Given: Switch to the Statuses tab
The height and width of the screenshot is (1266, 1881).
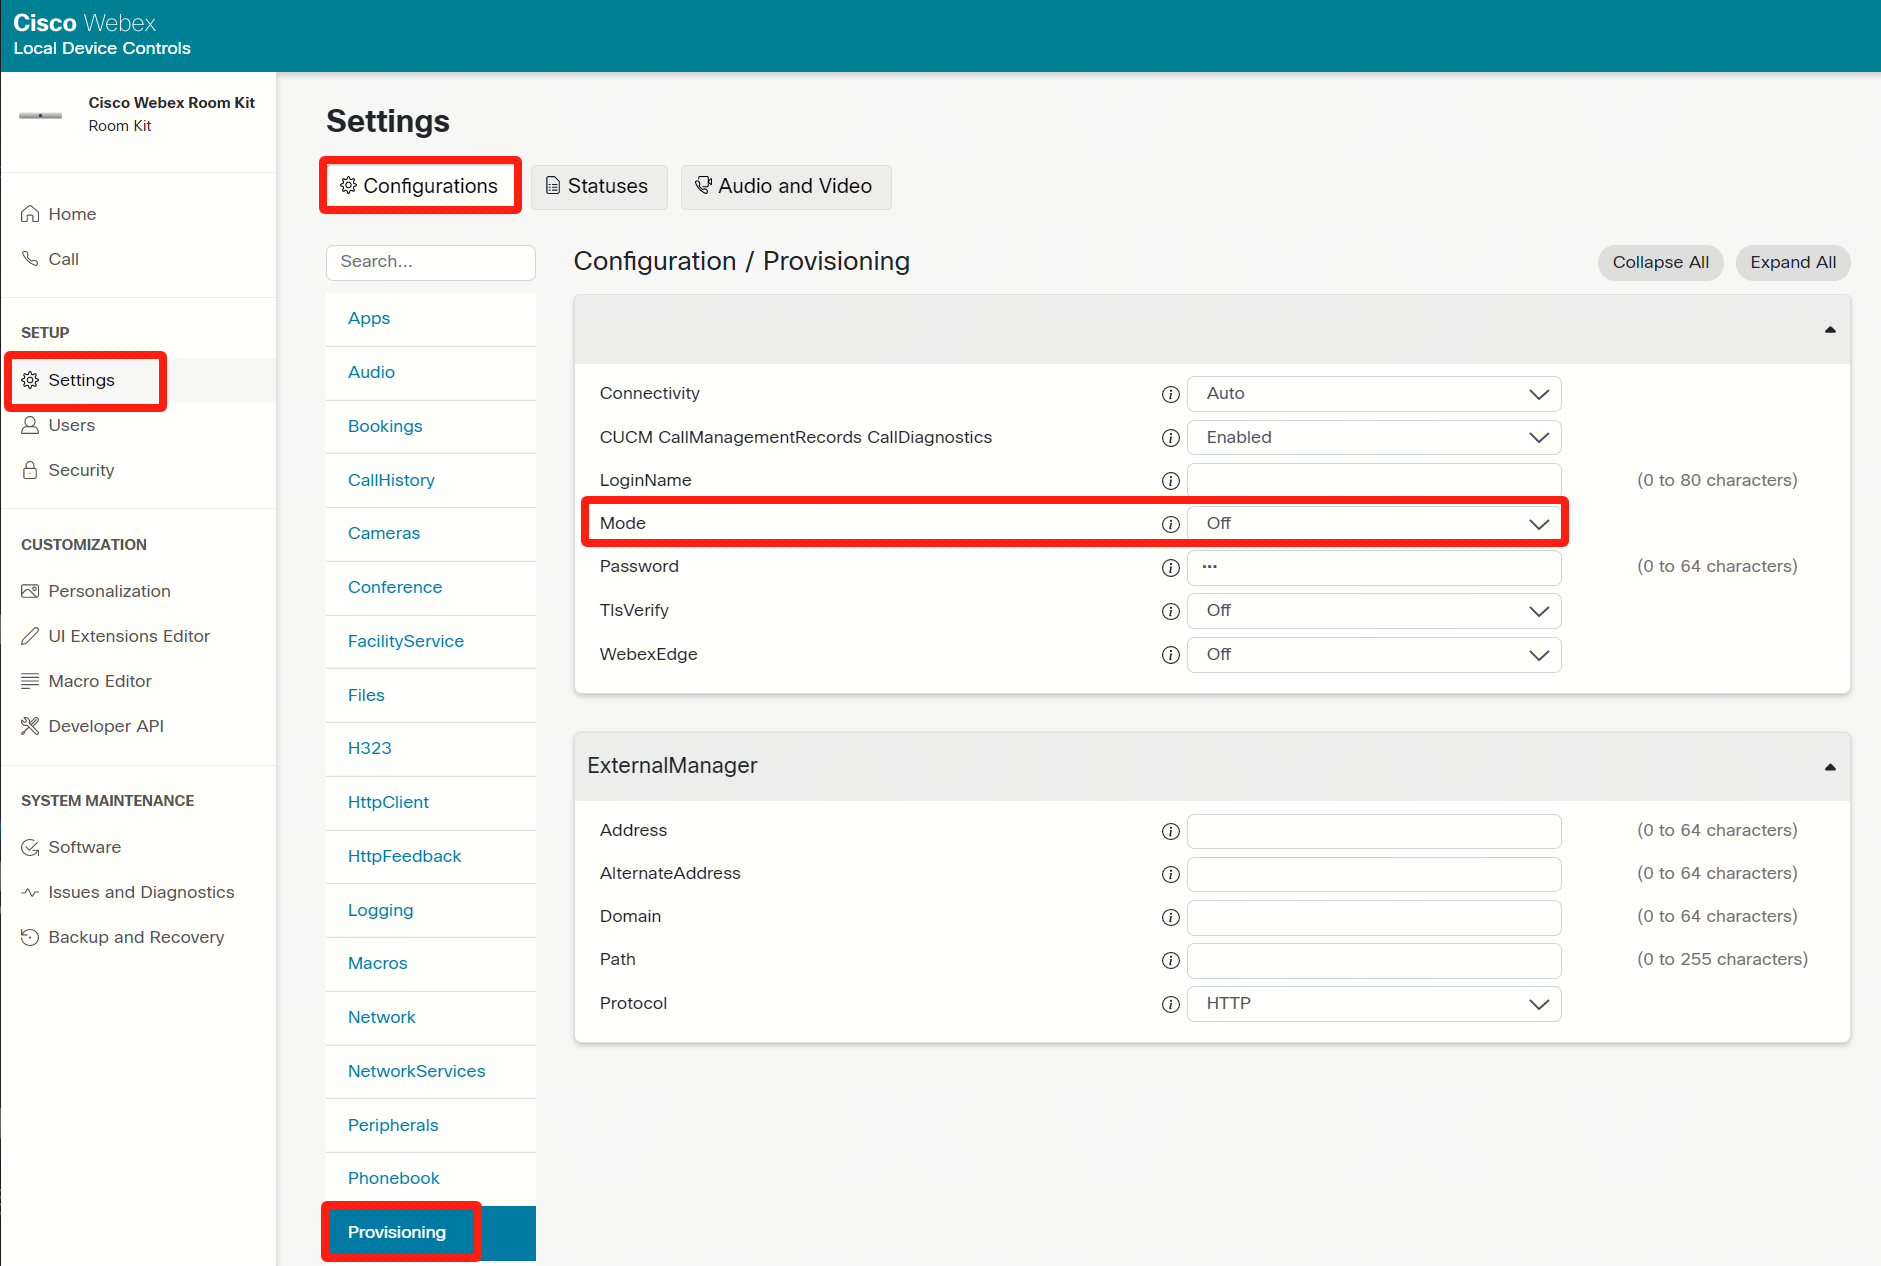Looking at the screenshot, I should [x=599, y=186].
